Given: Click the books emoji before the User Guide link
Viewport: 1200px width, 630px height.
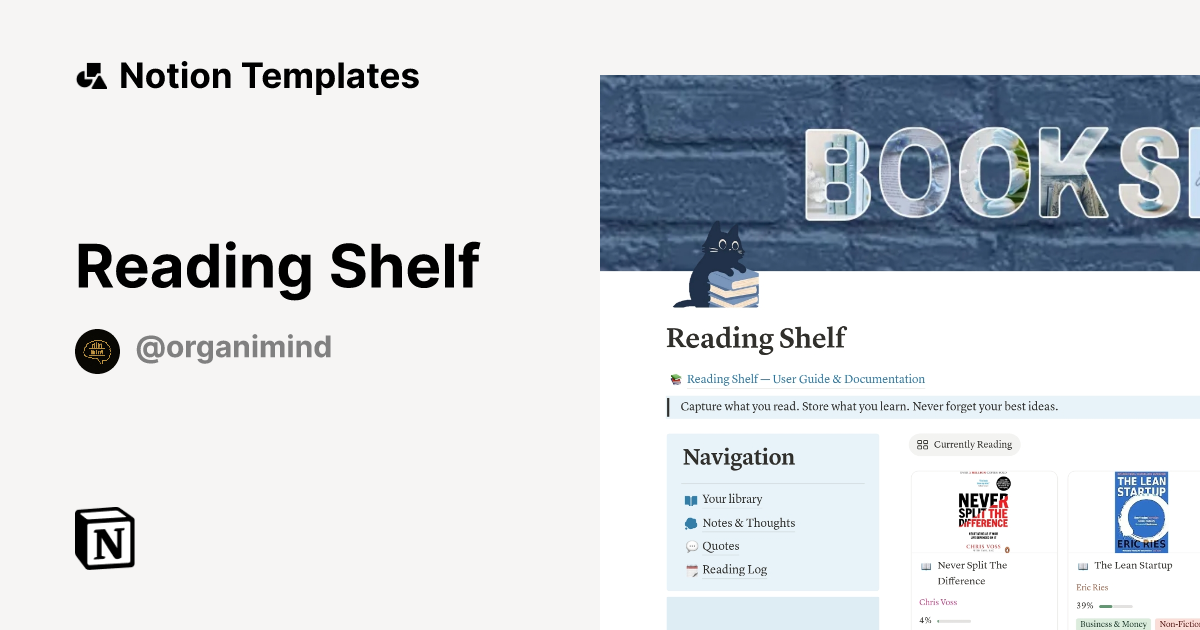Looking at the screenshot, I should pyautogui.click(x=675, y=379).
